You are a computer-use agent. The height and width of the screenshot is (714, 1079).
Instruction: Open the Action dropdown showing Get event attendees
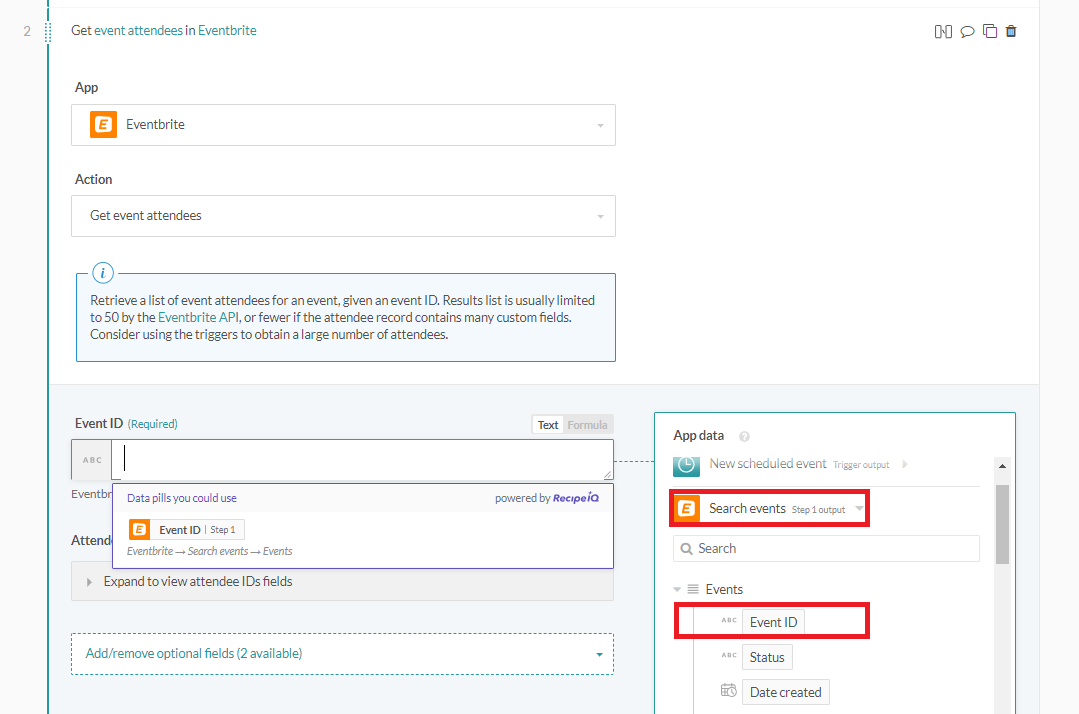343,216
